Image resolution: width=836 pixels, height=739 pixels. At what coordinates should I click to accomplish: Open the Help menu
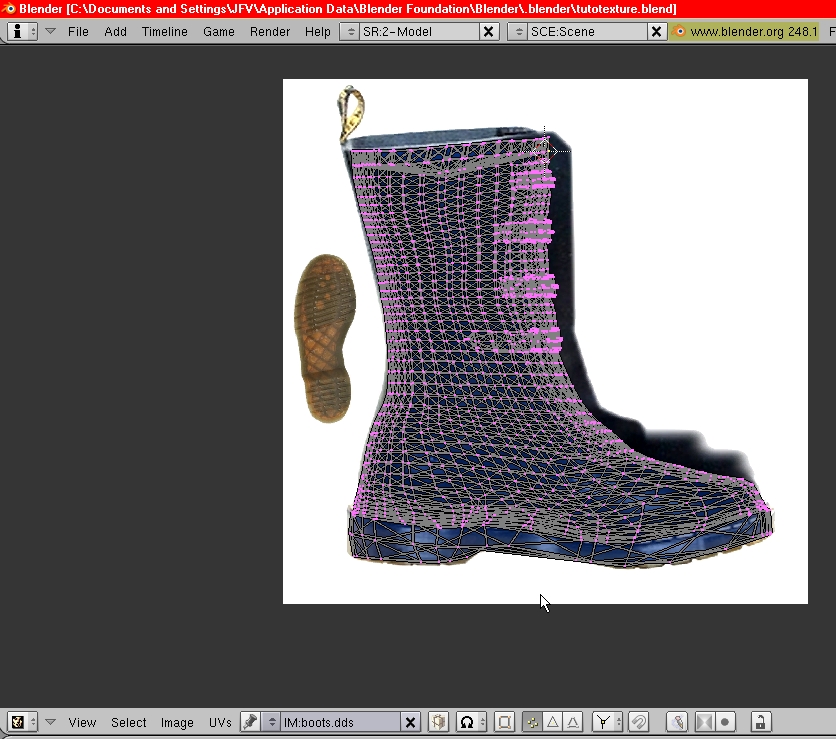[318, 31]
